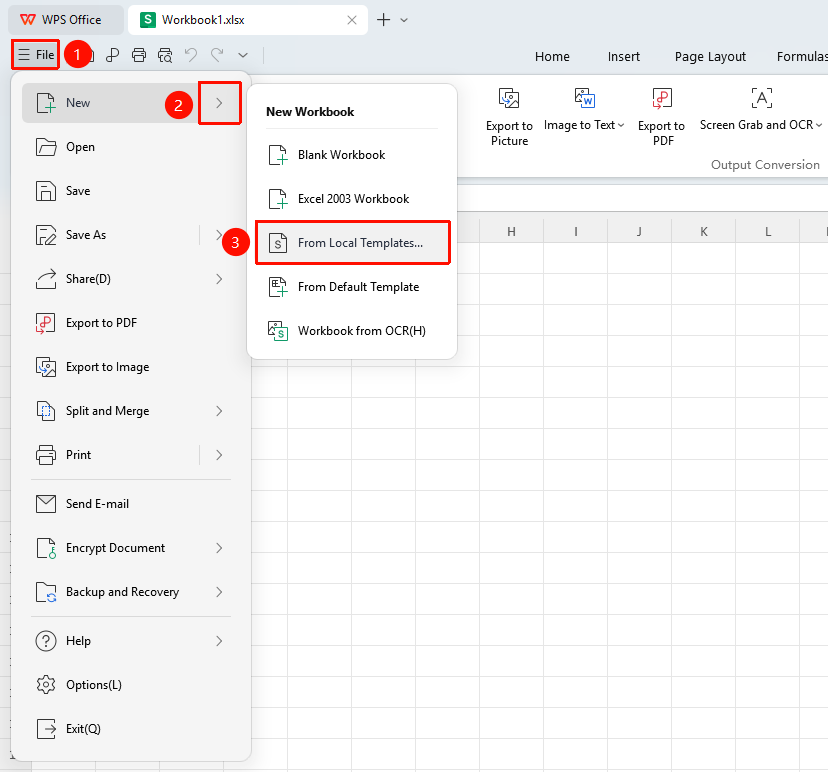The height and width of the screenshot is (772, 828).
Task: Open Print Preview from quick-access toolbar
Action: pos(165,55)
